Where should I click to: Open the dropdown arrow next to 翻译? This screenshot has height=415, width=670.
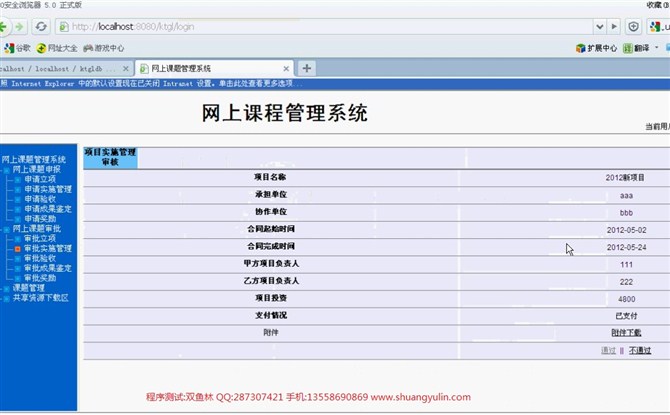[657, 48]
